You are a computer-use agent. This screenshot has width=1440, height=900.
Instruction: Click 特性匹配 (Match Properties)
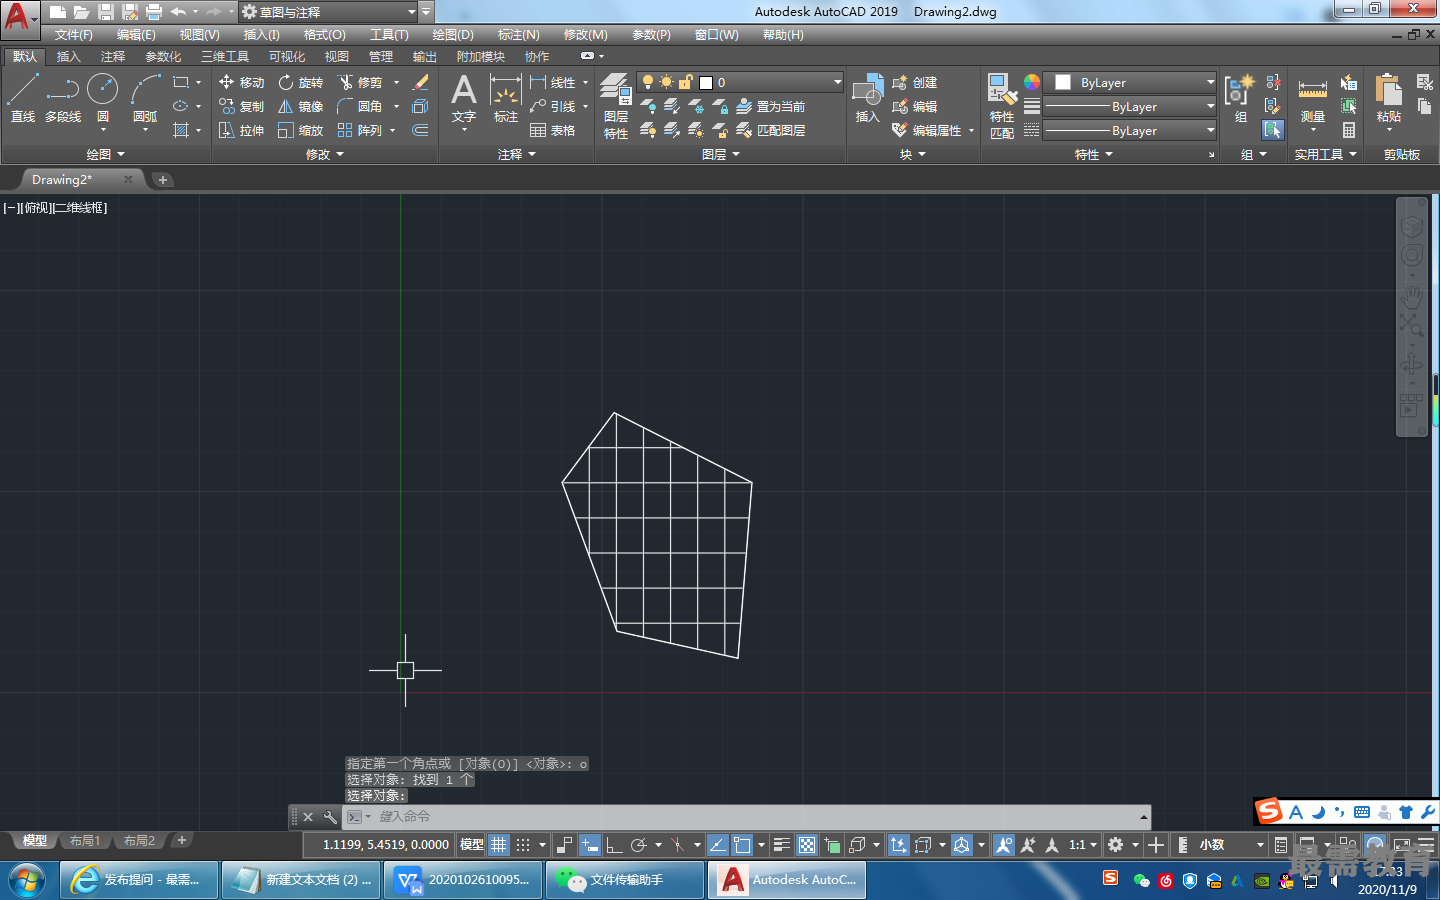pos(1002,106)
